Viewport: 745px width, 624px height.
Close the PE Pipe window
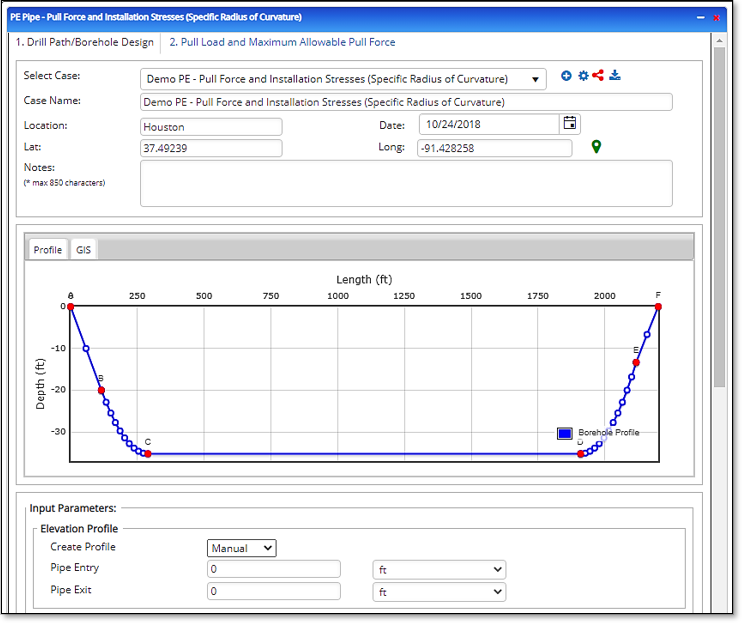coord(716,17)
